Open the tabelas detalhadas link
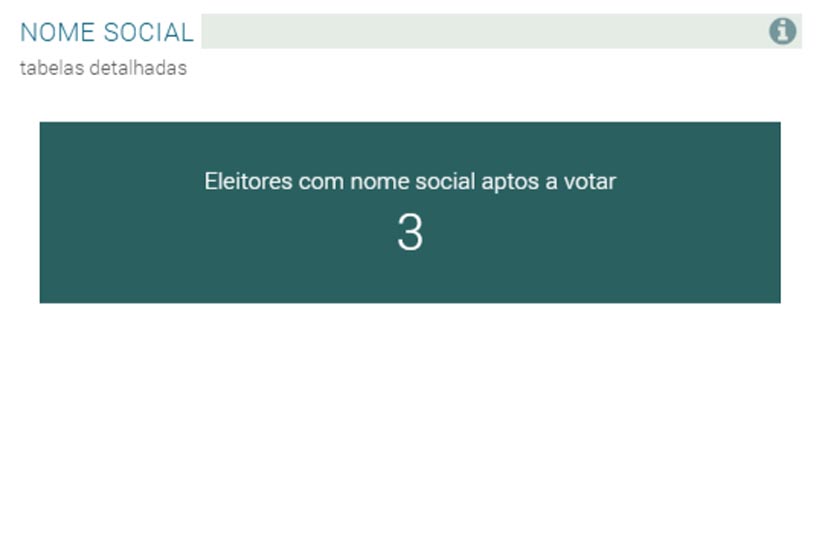Viewport: 822px width, 549px height. tap(103, 69)
